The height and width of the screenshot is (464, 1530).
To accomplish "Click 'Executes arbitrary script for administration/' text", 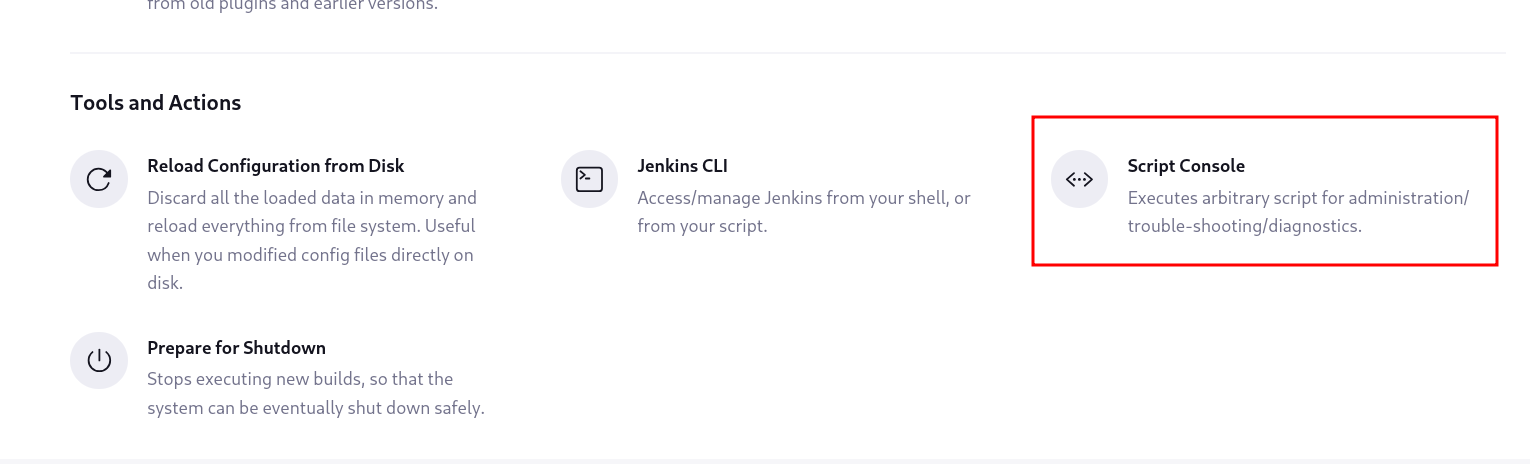I will coord(1298,198).
